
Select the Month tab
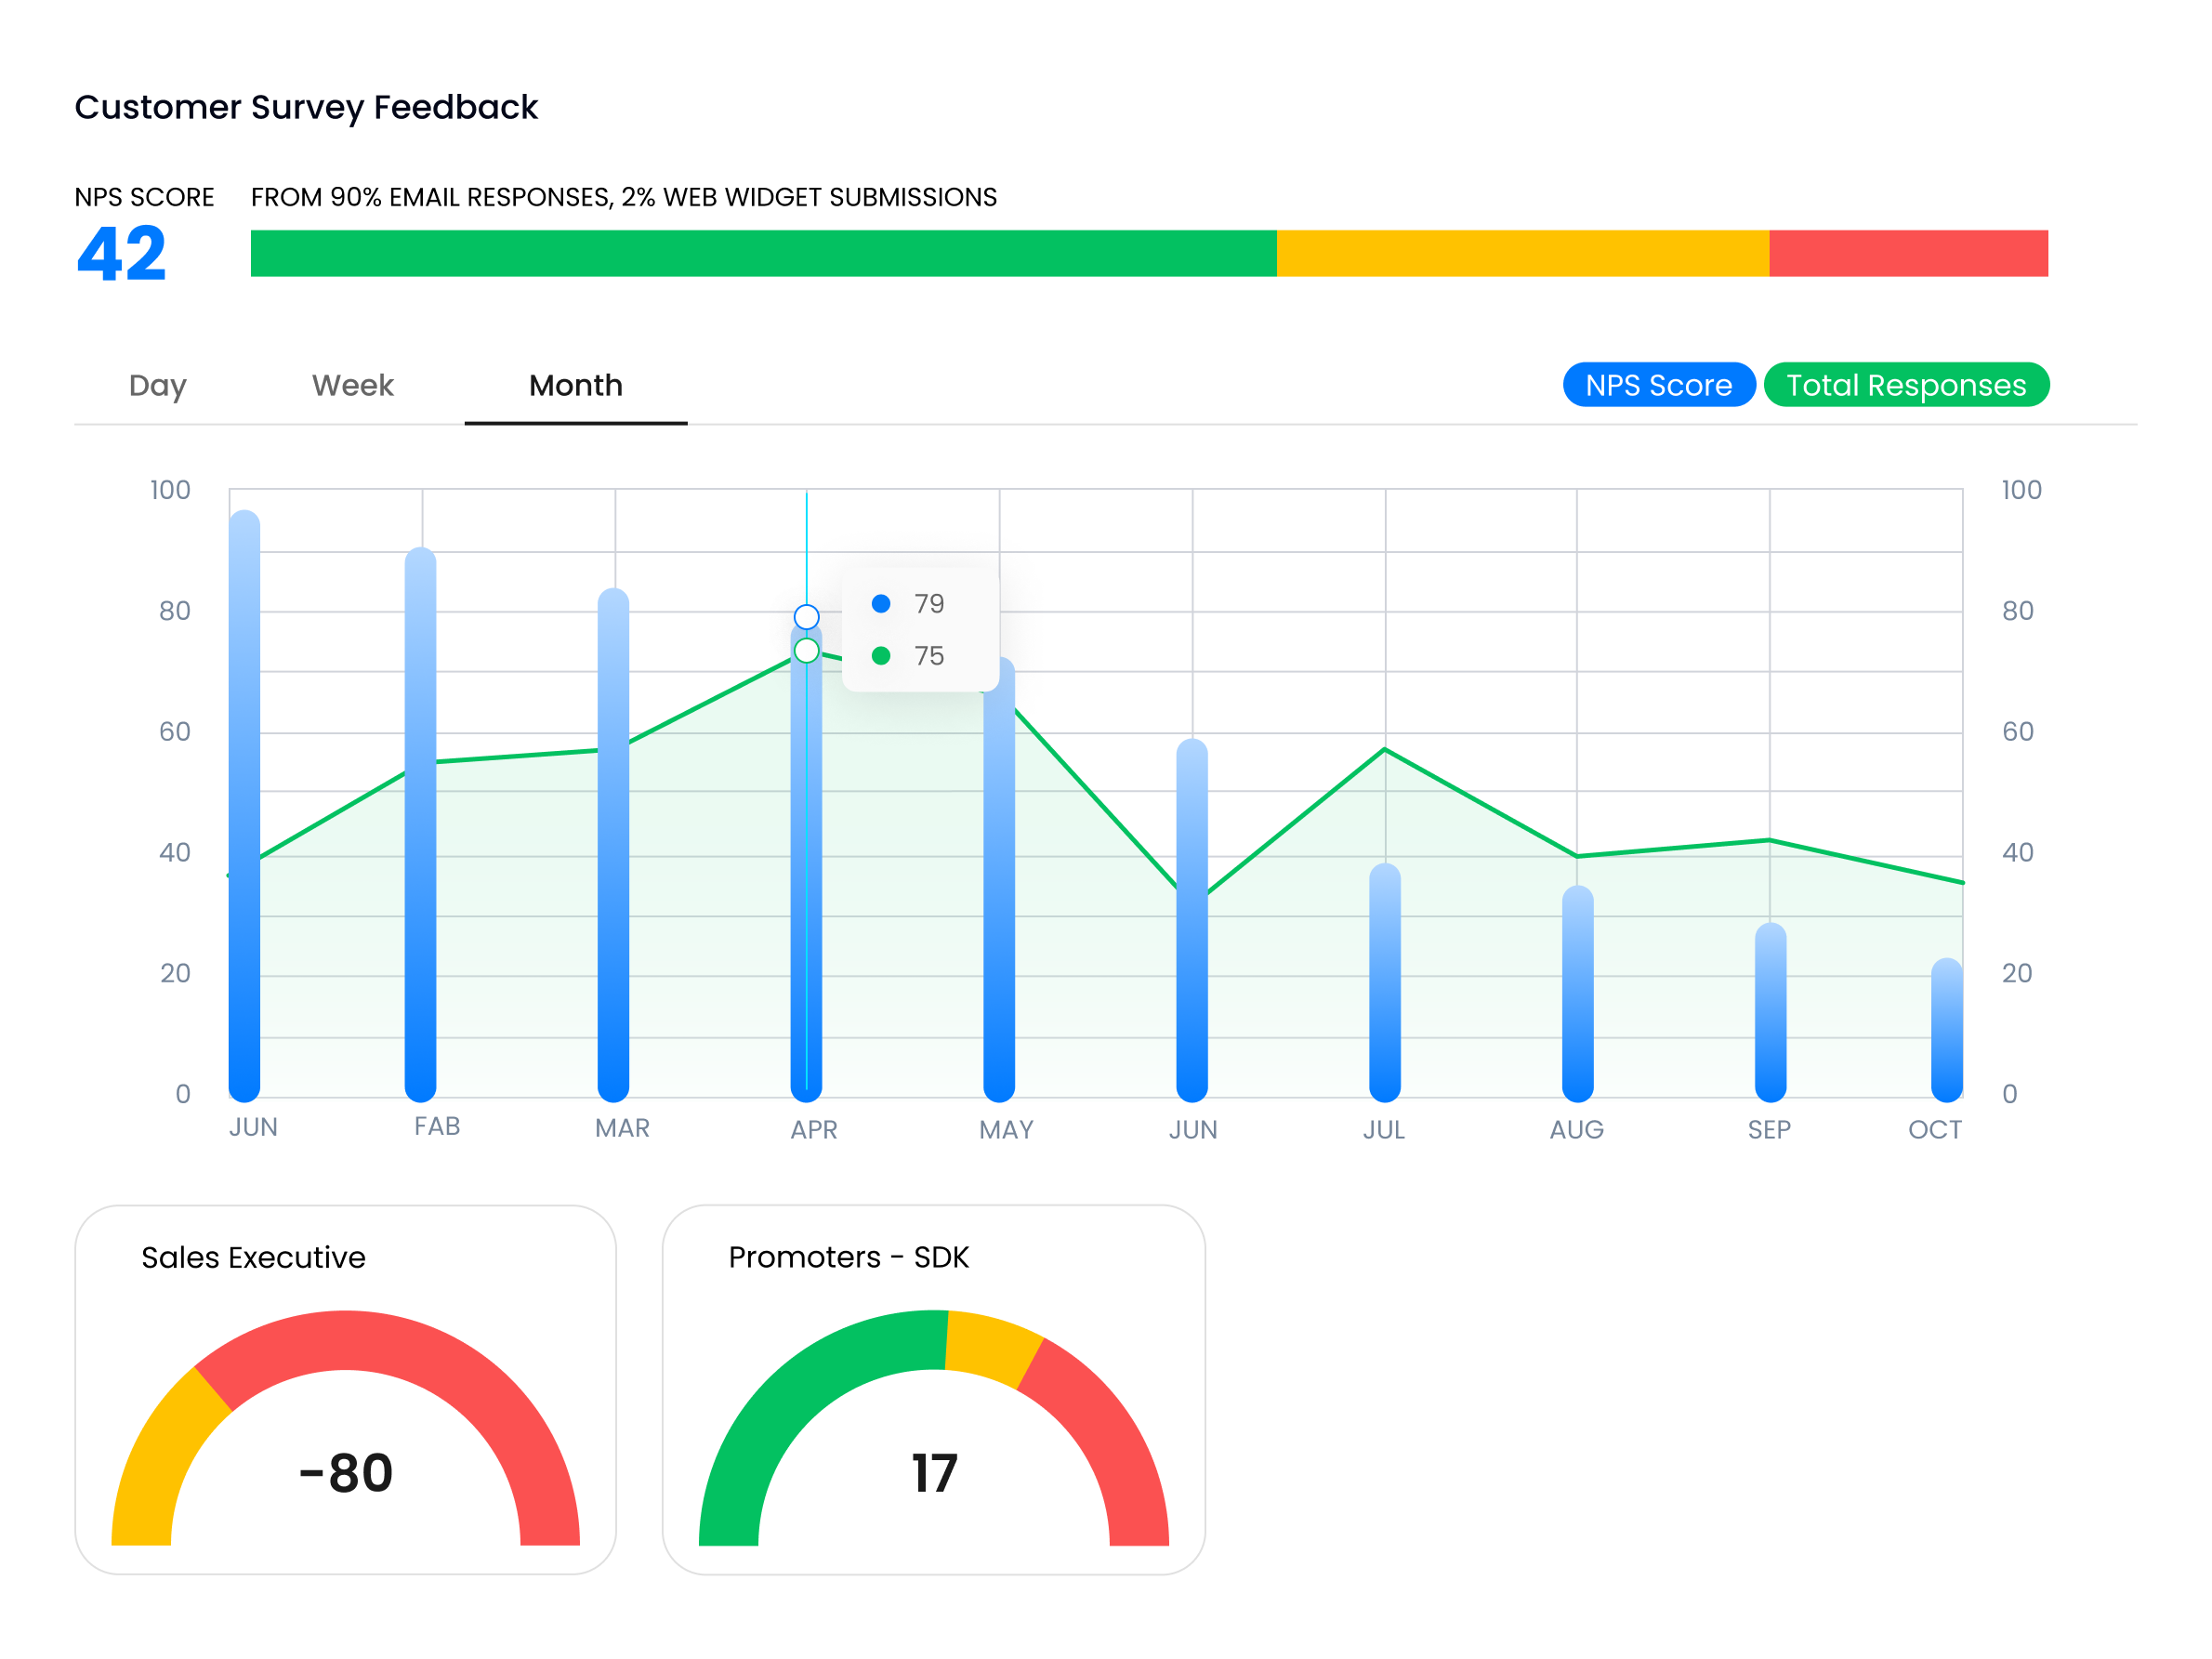pos(576,385)
